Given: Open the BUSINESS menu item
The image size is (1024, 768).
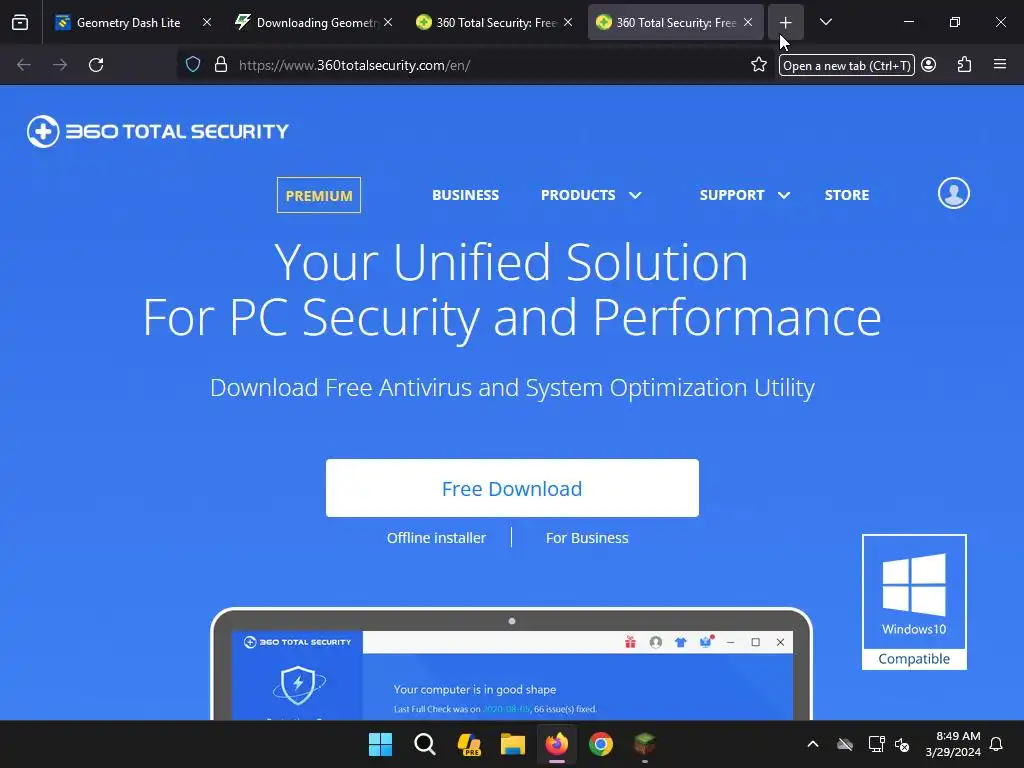Looking at the screenshot, I should pos(466,195).
